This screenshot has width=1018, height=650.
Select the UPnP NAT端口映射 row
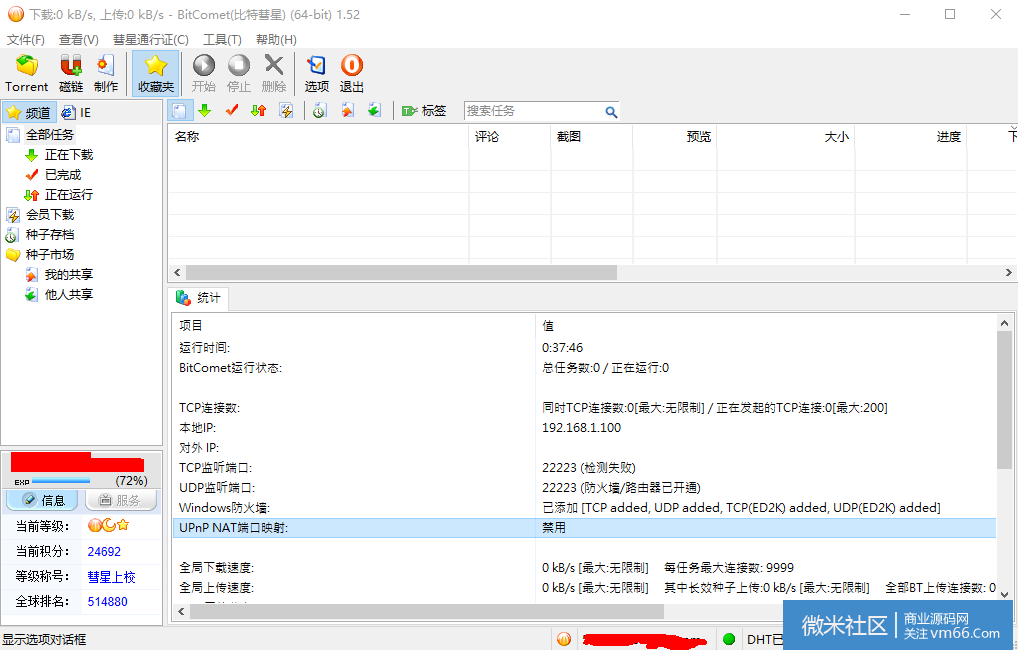point(584,528)
